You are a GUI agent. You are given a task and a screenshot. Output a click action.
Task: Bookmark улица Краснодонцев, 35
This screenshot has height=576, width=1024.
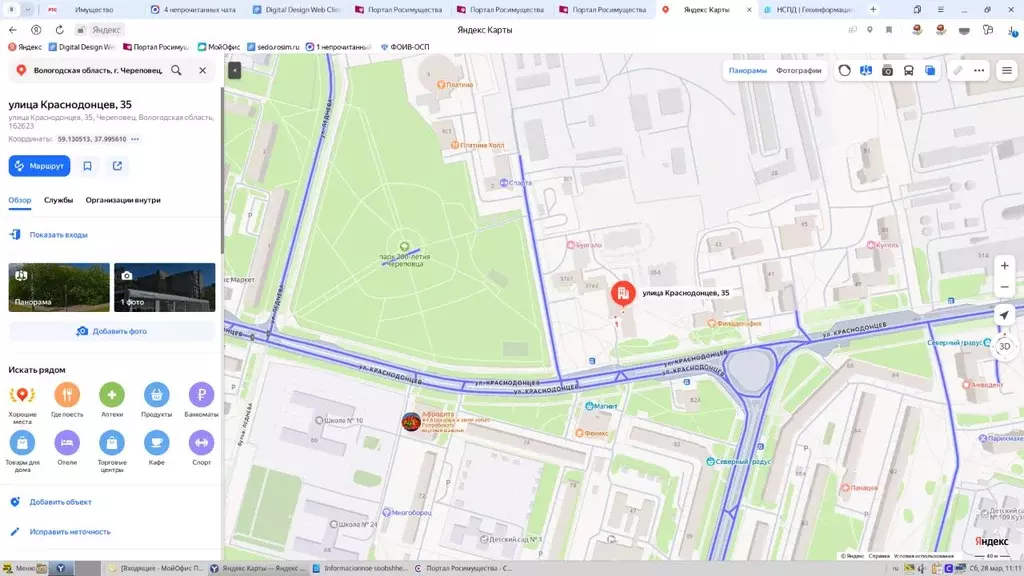tap(88, 166)
